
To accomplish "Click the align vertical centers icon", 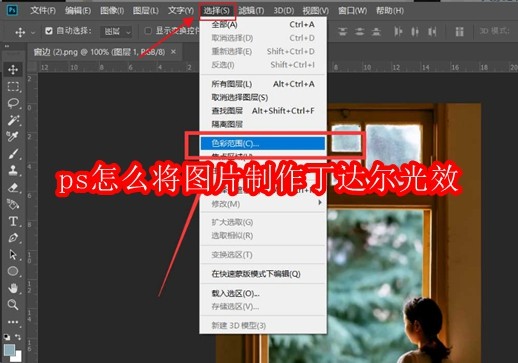I will pyautogui.click(x=359, y=32).
